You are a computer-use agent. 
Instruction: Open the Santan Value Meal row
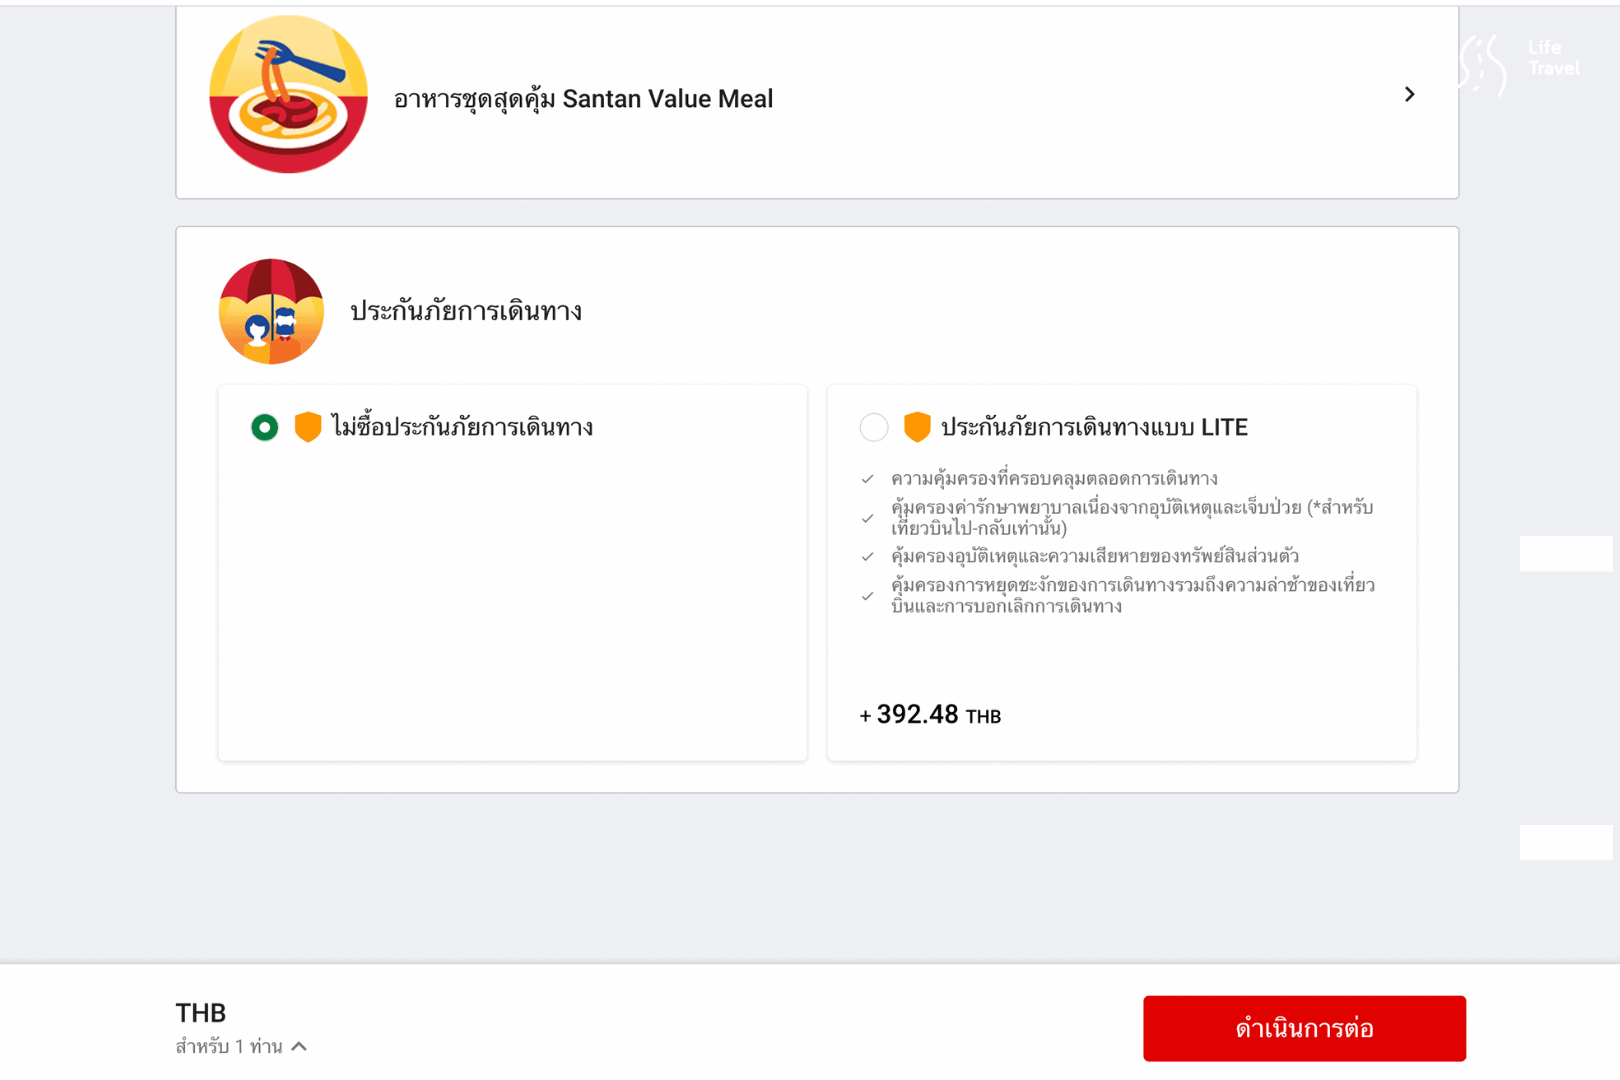(x=817, y=100)
